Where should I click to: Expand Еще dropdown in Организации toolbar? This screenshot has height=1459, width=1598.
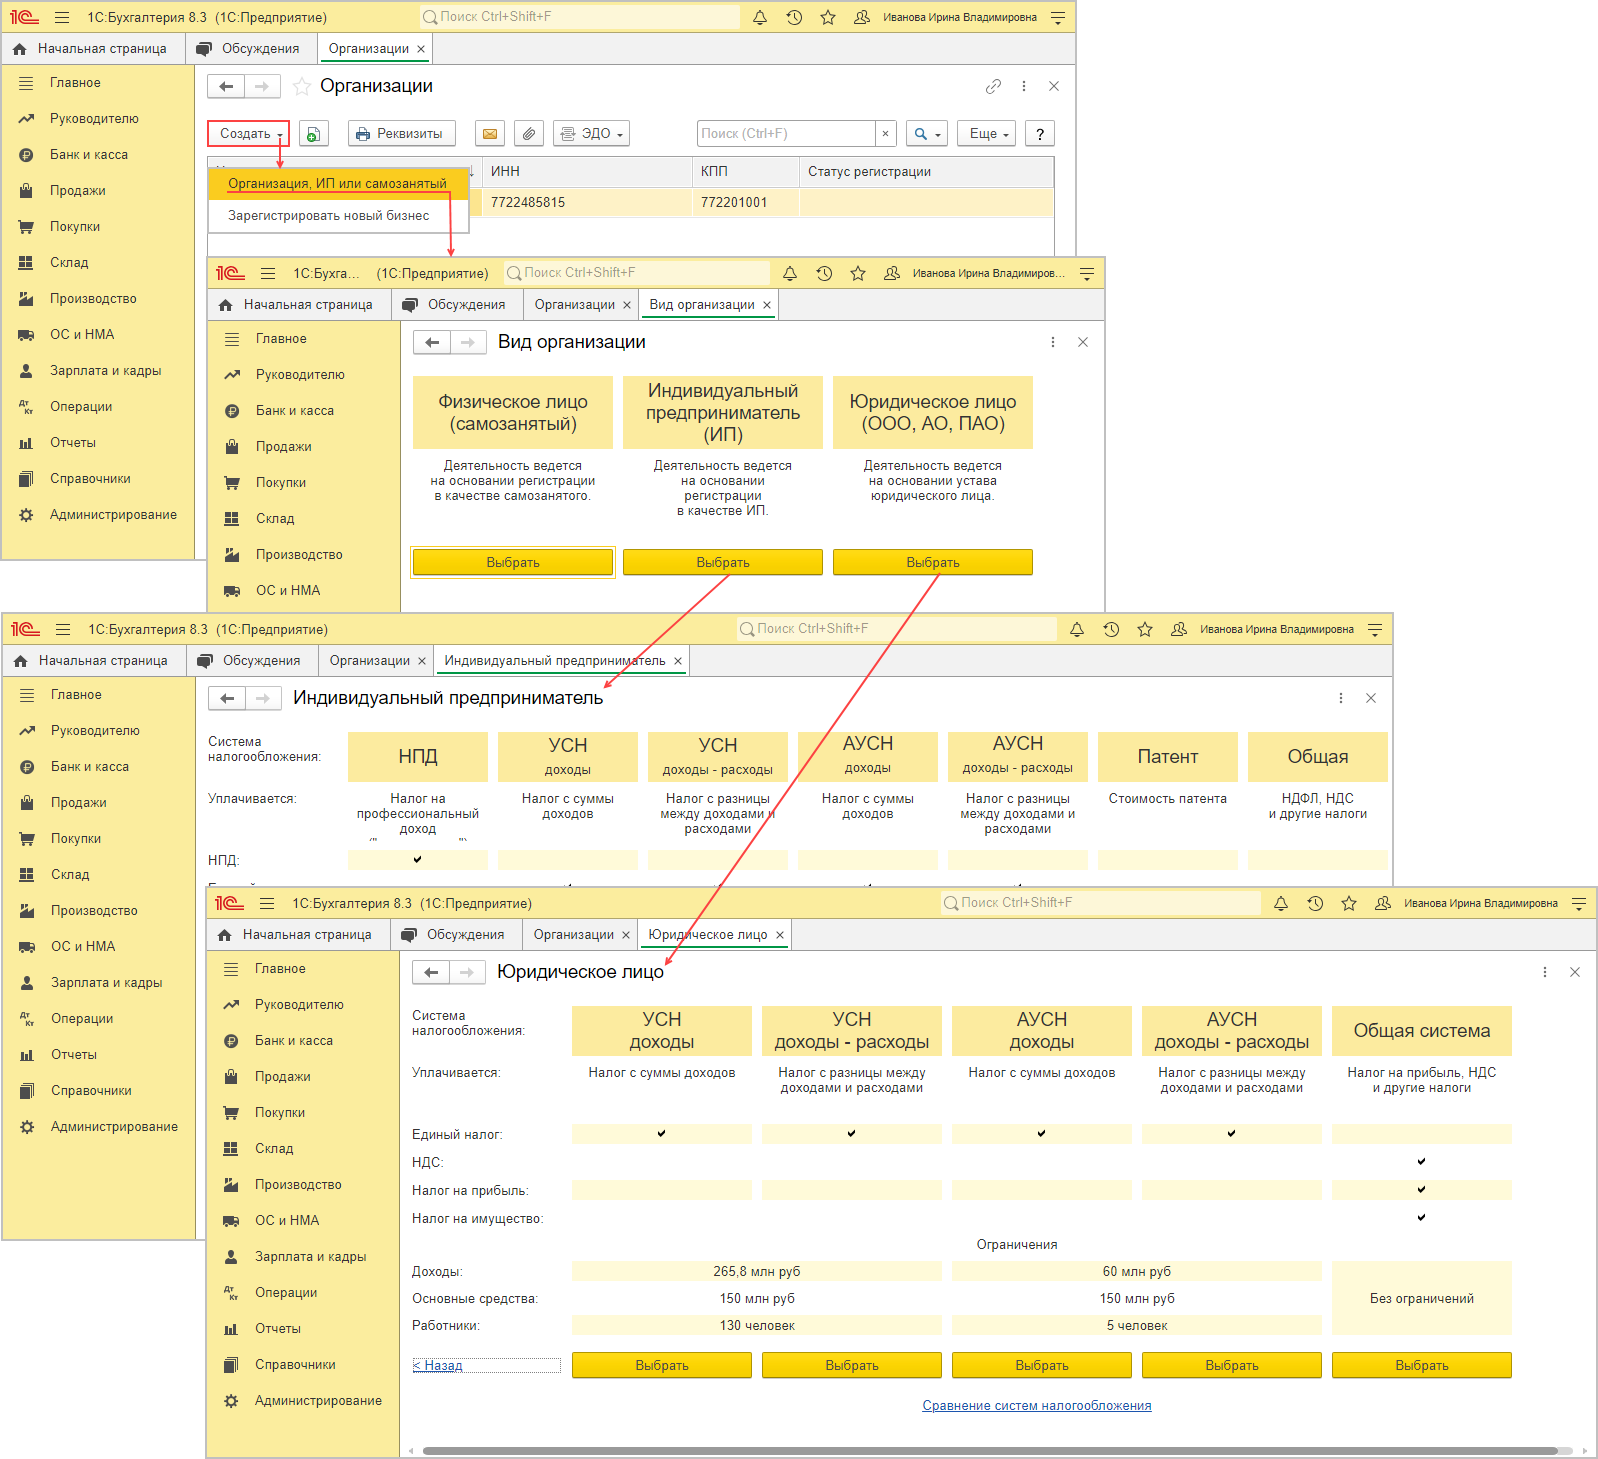pos(987,133)
